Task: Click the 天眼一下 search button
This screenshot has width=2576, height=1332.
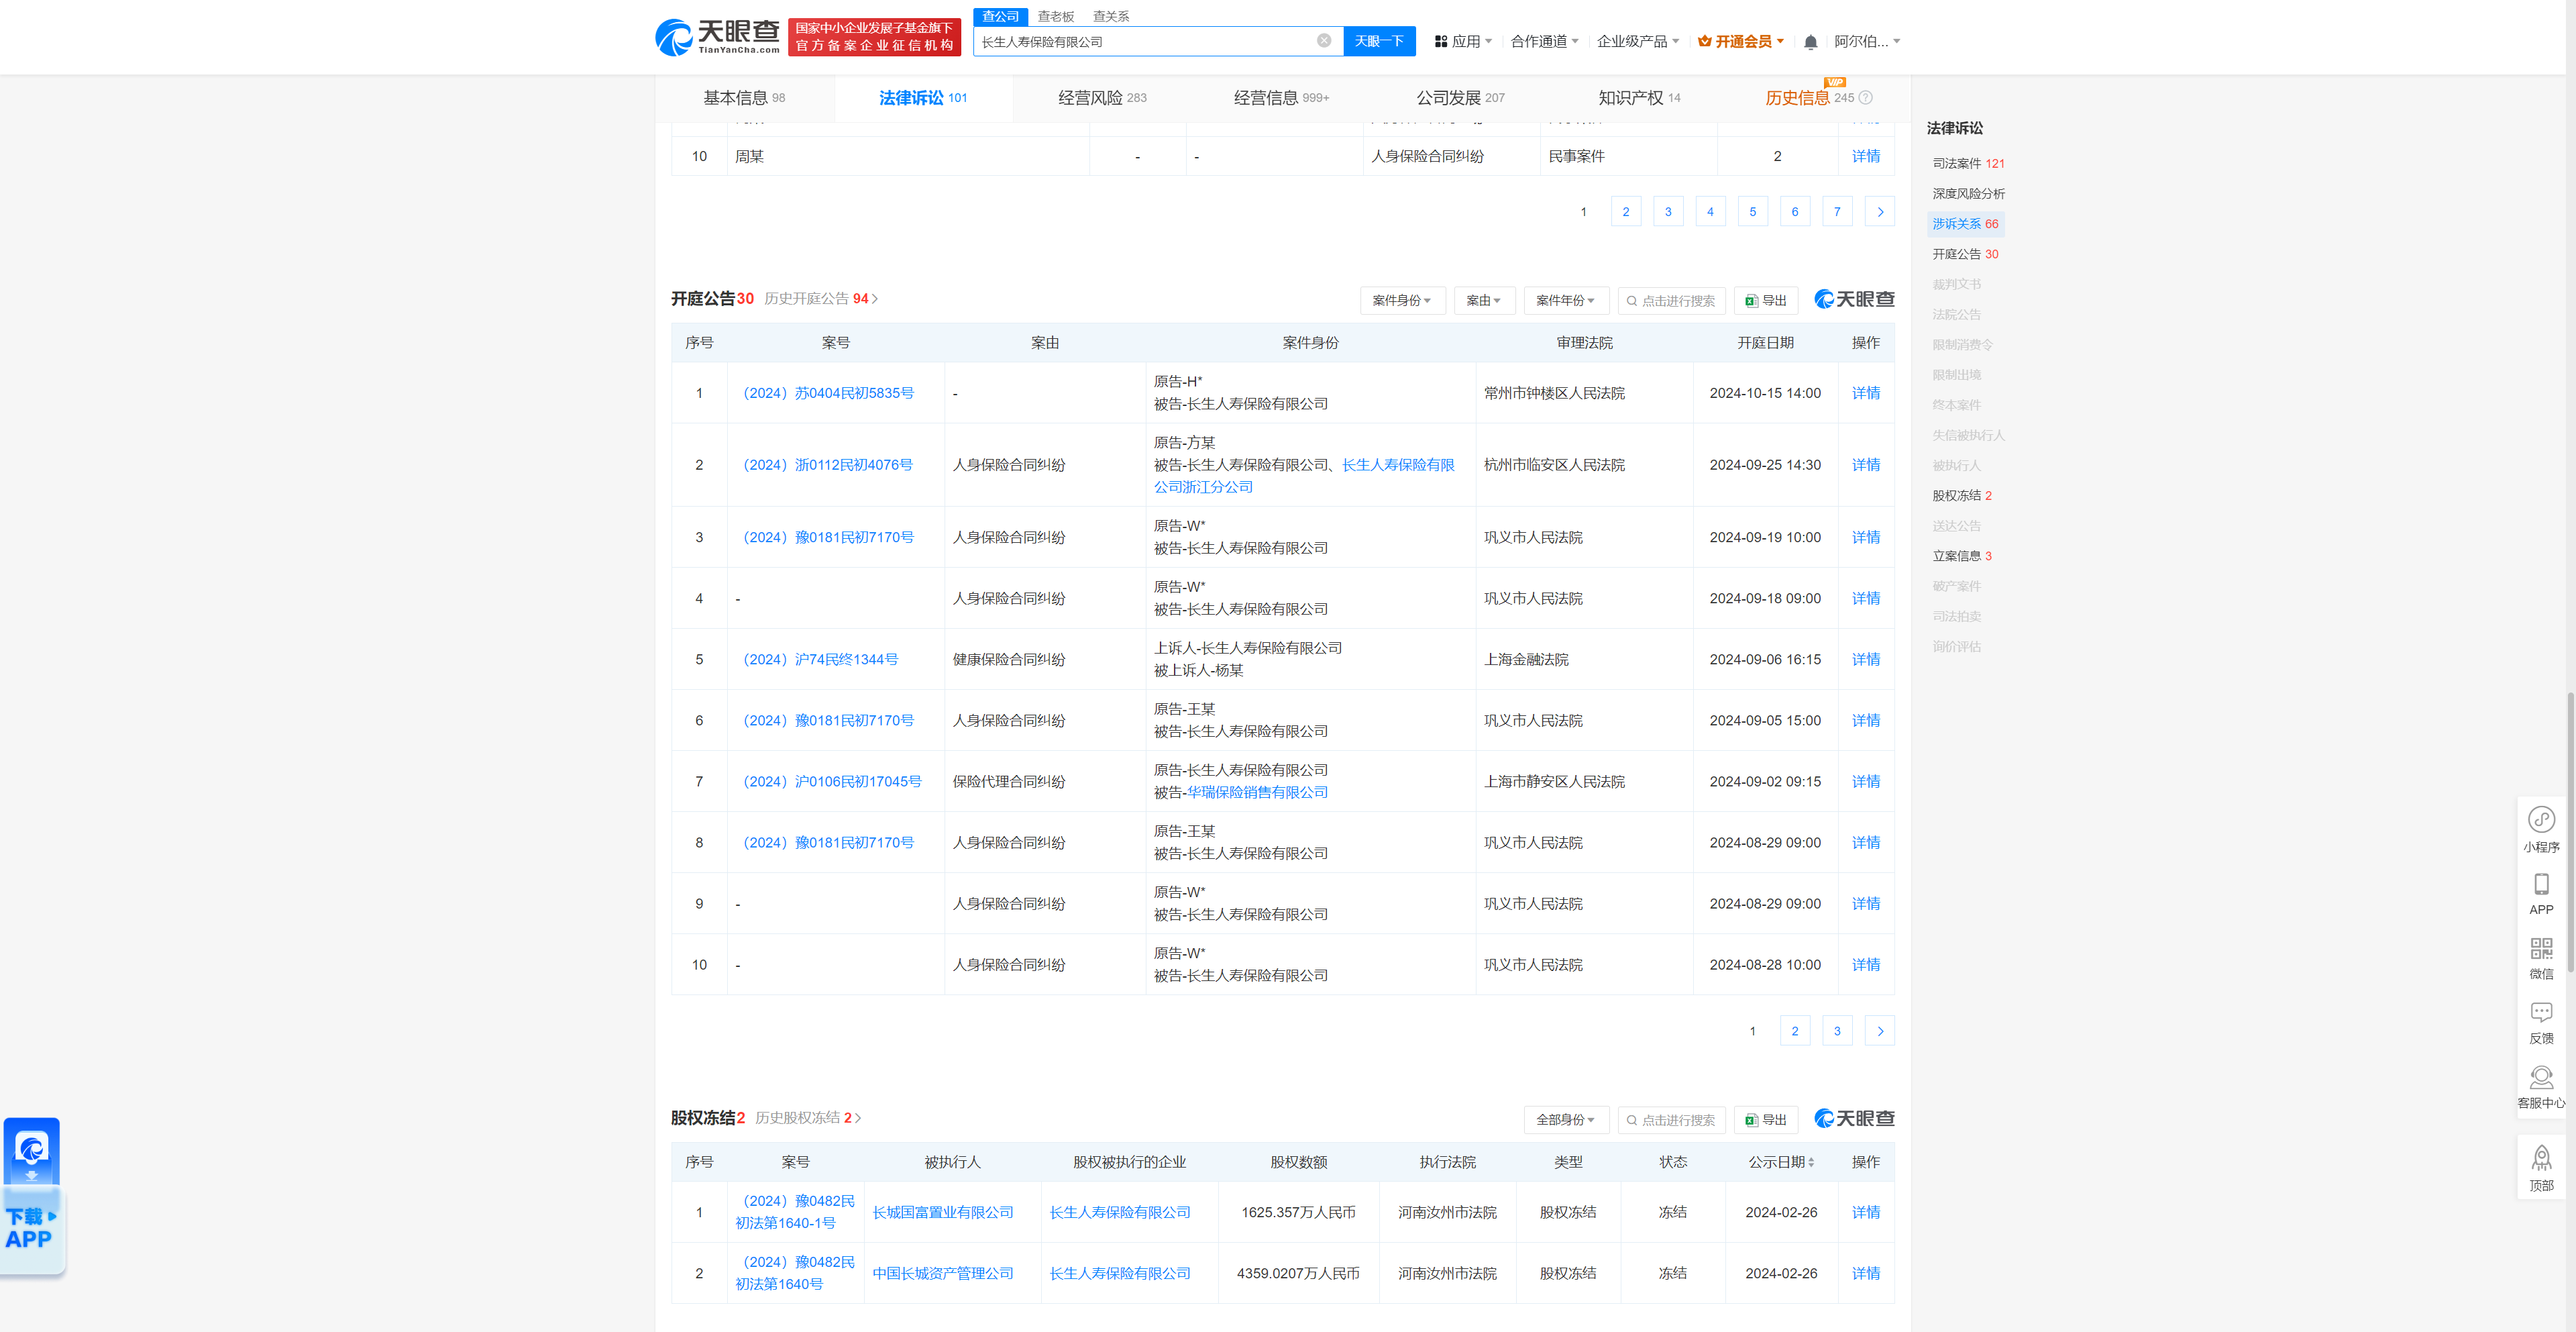Action: pyautogui.click(x=1379, y=41)
